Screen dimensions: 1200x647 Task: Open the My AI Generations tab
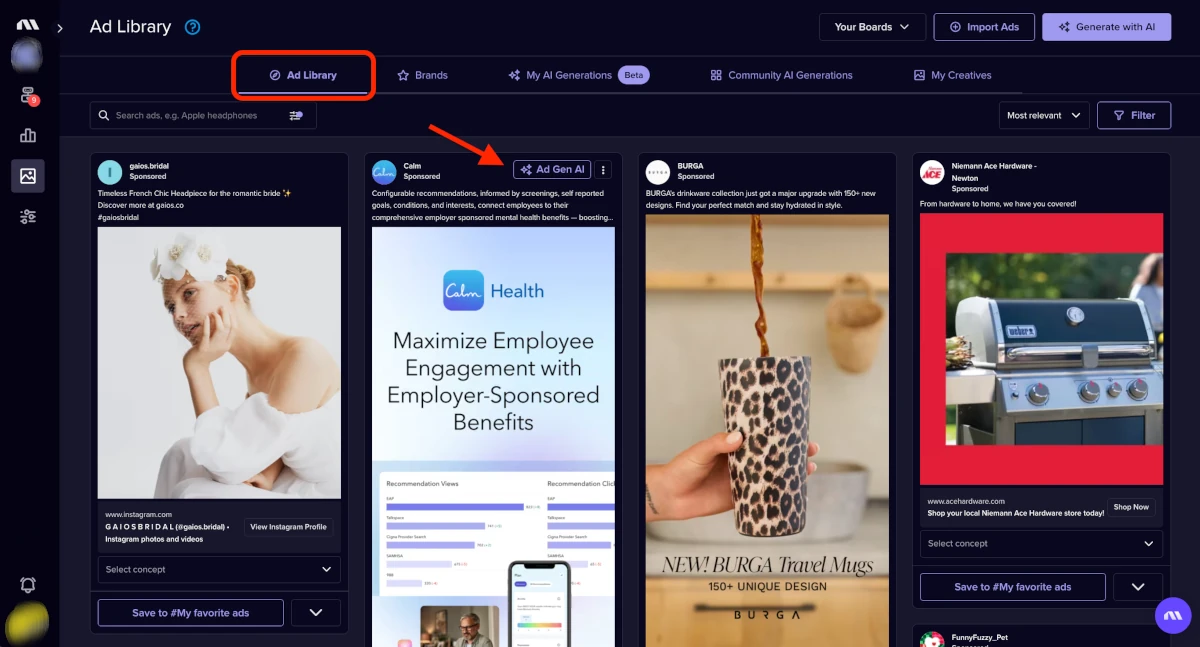[579, 75]
